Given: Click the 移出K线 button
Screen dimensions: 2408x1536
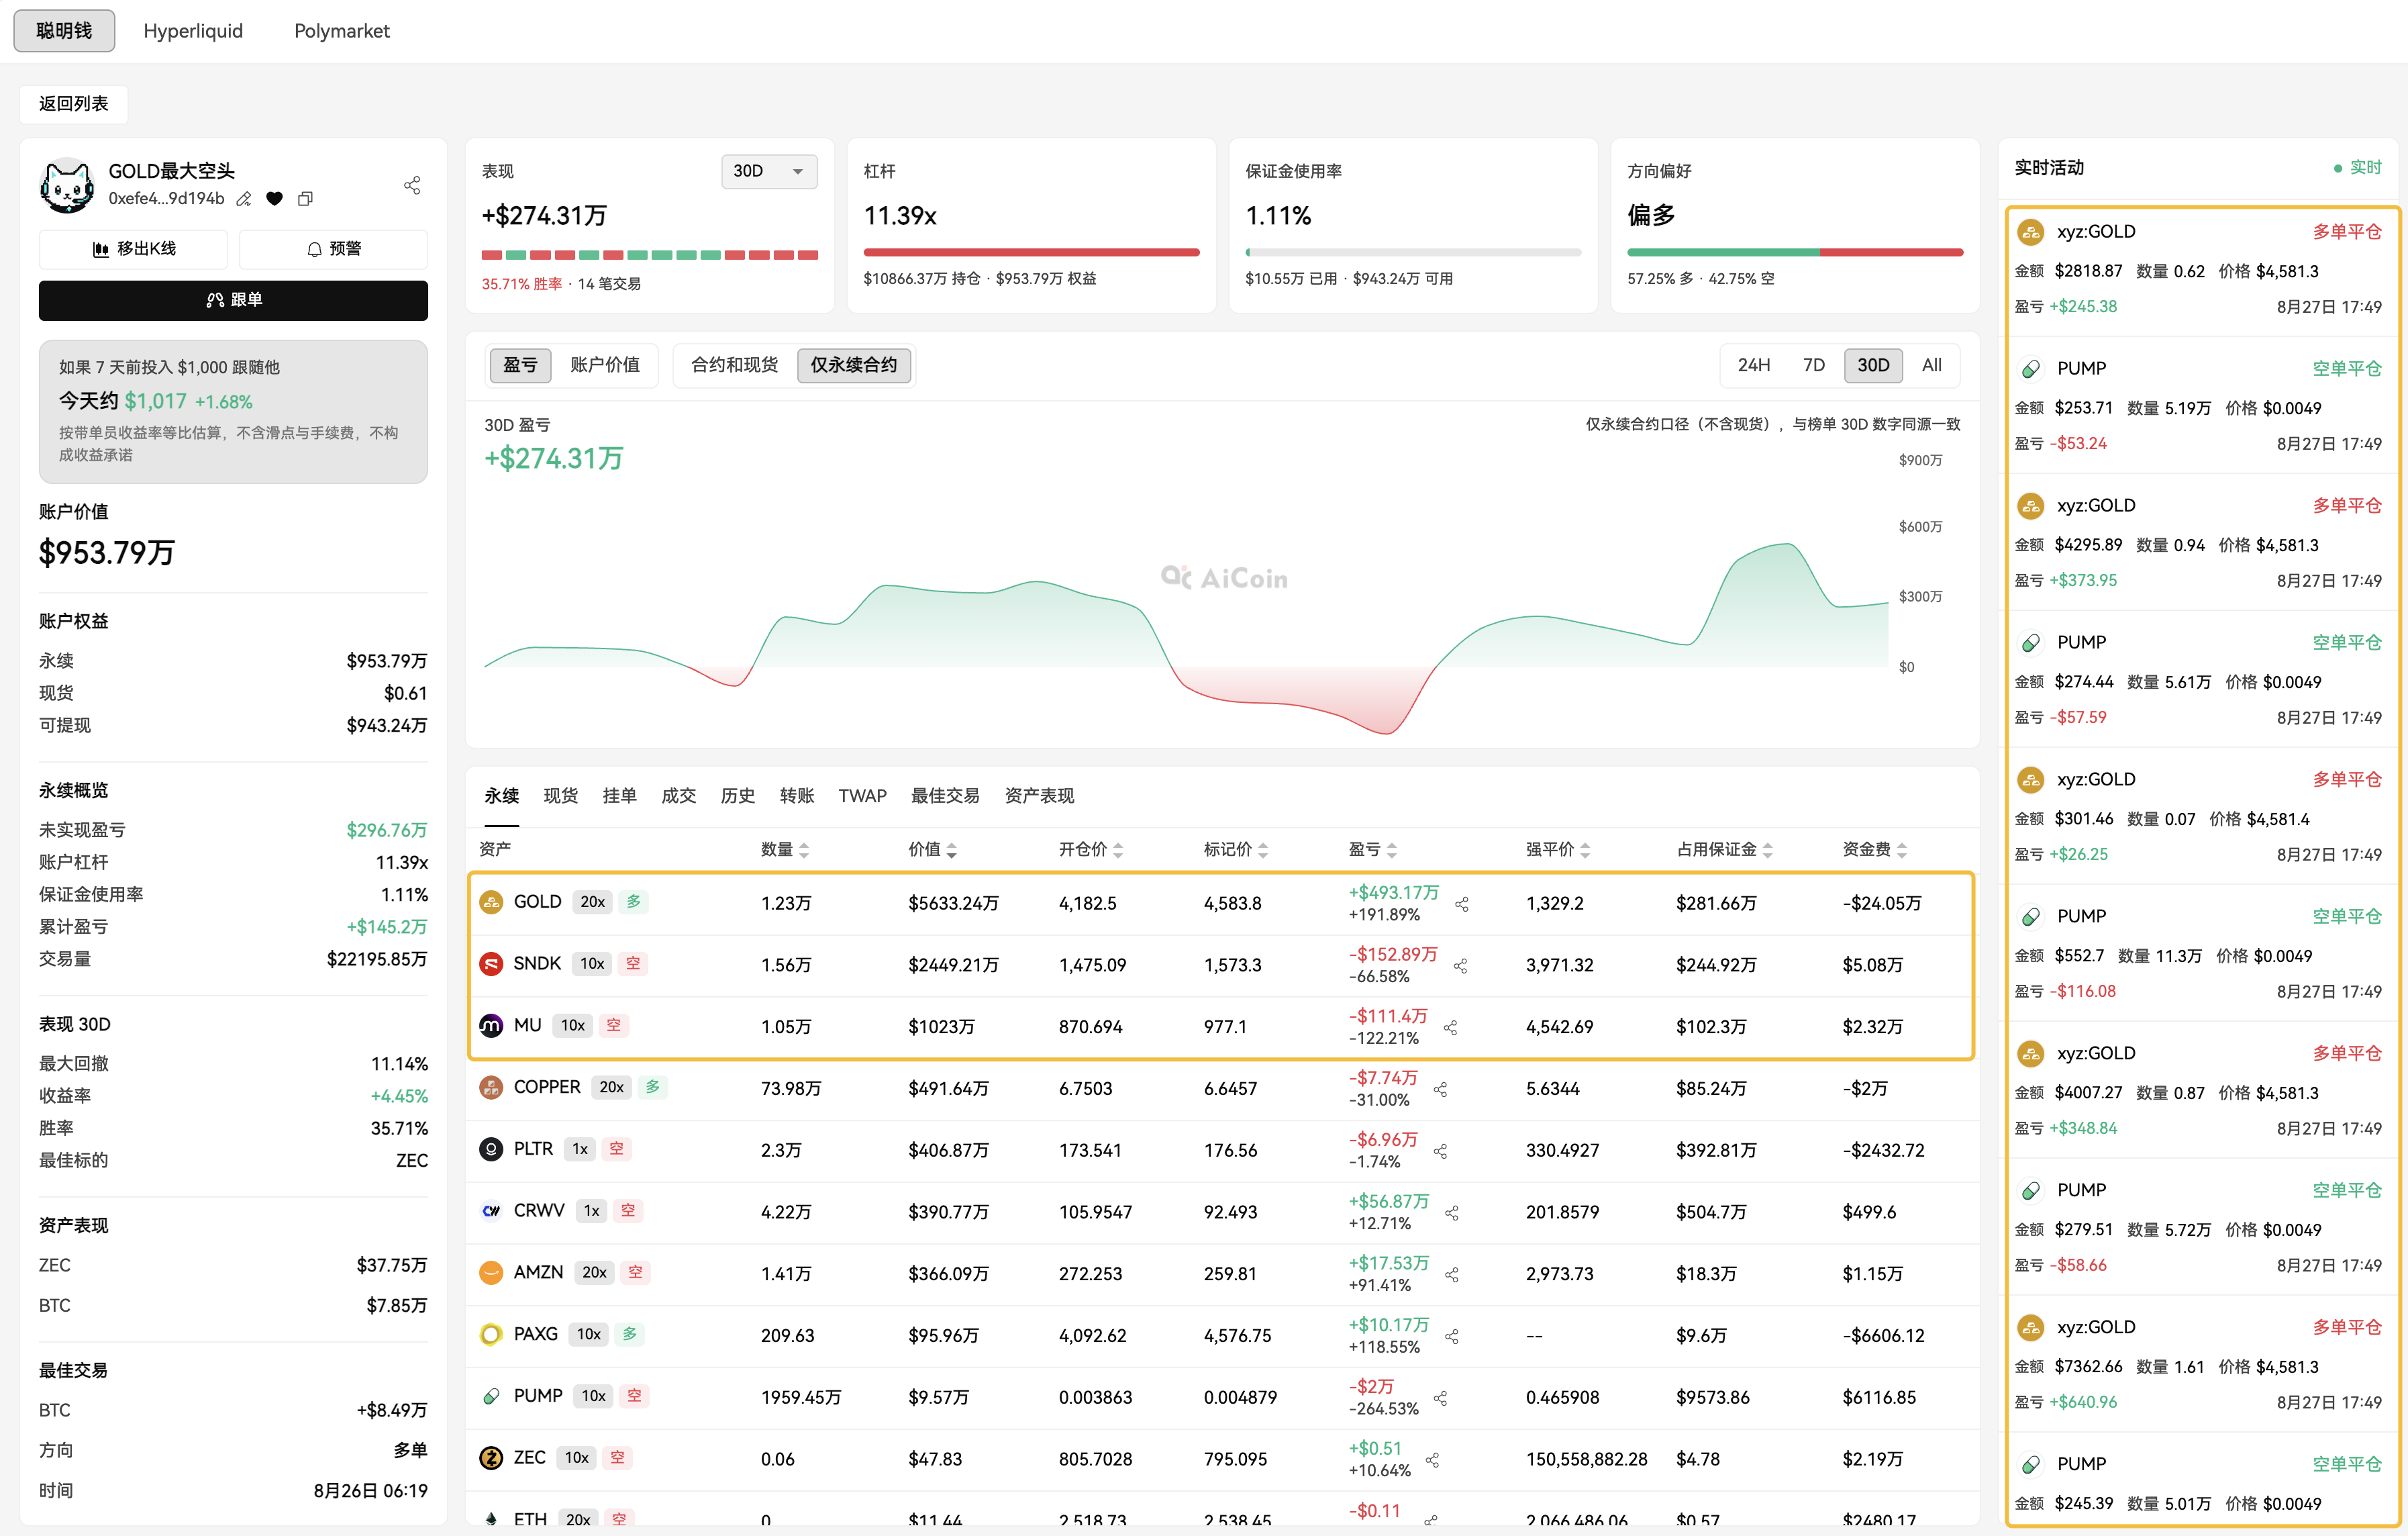Looking at the screenshot, I should click(x=133, y=249).
